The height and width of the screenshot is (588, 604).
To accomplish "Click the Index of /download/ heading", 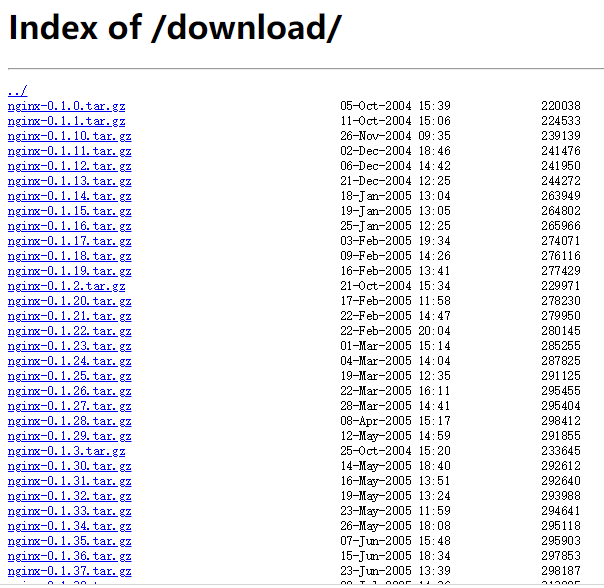I will pos(175,28).
